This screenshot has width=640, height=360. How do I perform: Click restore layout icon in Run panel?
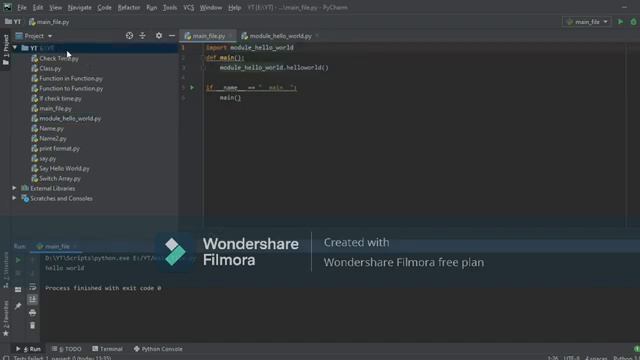coord(18,289)
